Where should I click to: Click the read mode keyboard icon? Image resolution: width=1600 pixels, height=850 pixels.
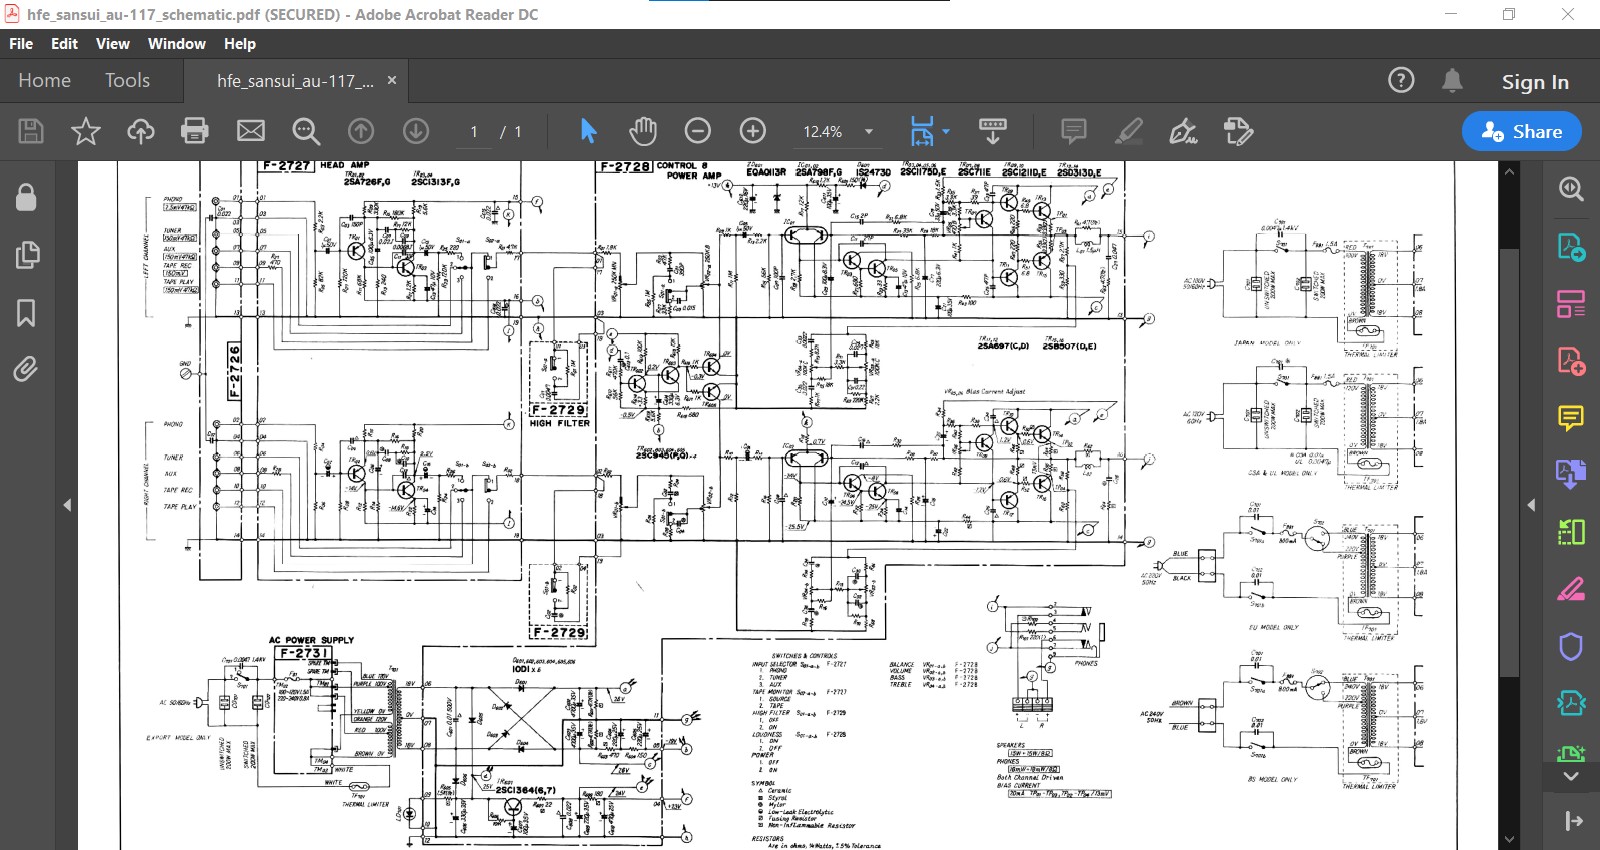[993, 131]
